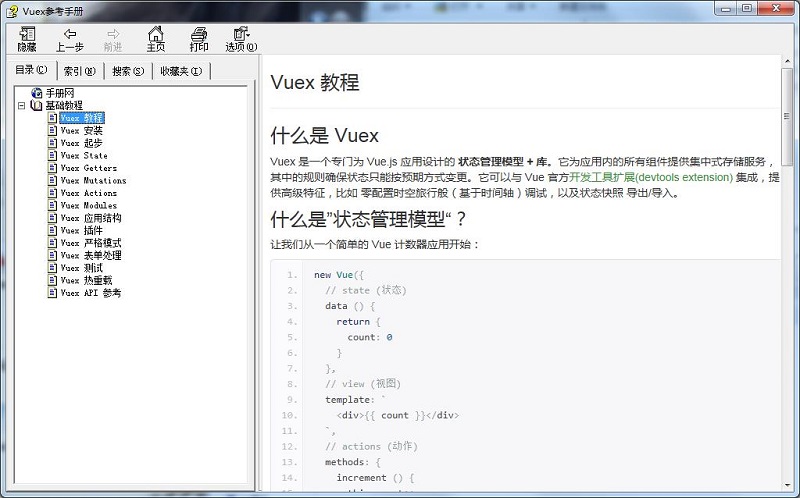Image resolution: width=800 pixels, height=498 pixels.
Task: Open the Vuex 应用结构 topic
Action: [x=91, y=218]
